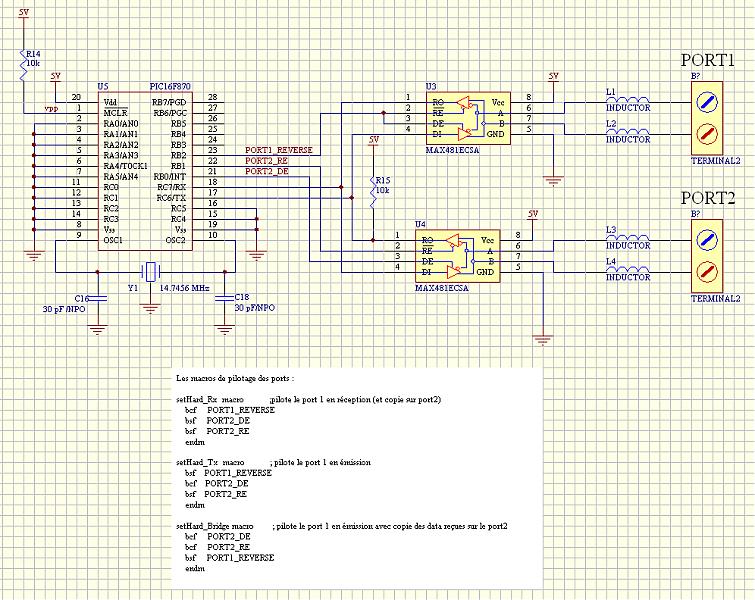Image resolution: width=755 pixels, height=600 pixels.
Task: Select the PORT2 title text
Action: [707, 198]
